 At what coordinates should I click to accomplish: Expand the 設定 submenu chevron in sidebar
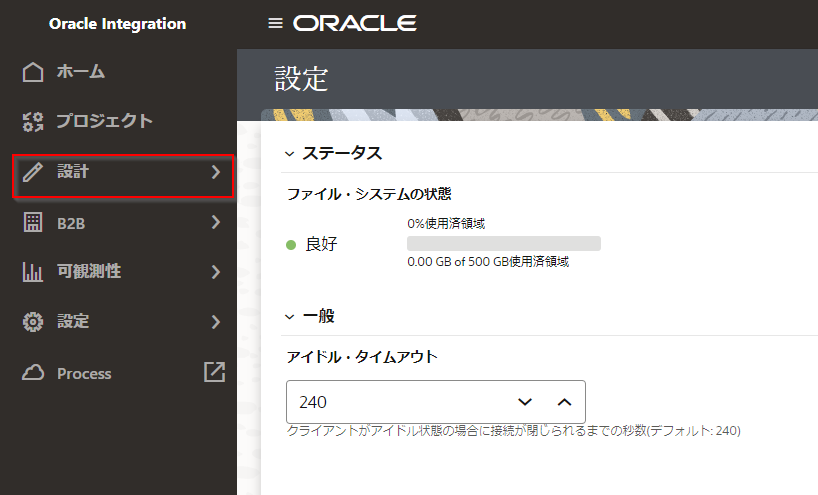pyautogui.click(x=215, y=322)
